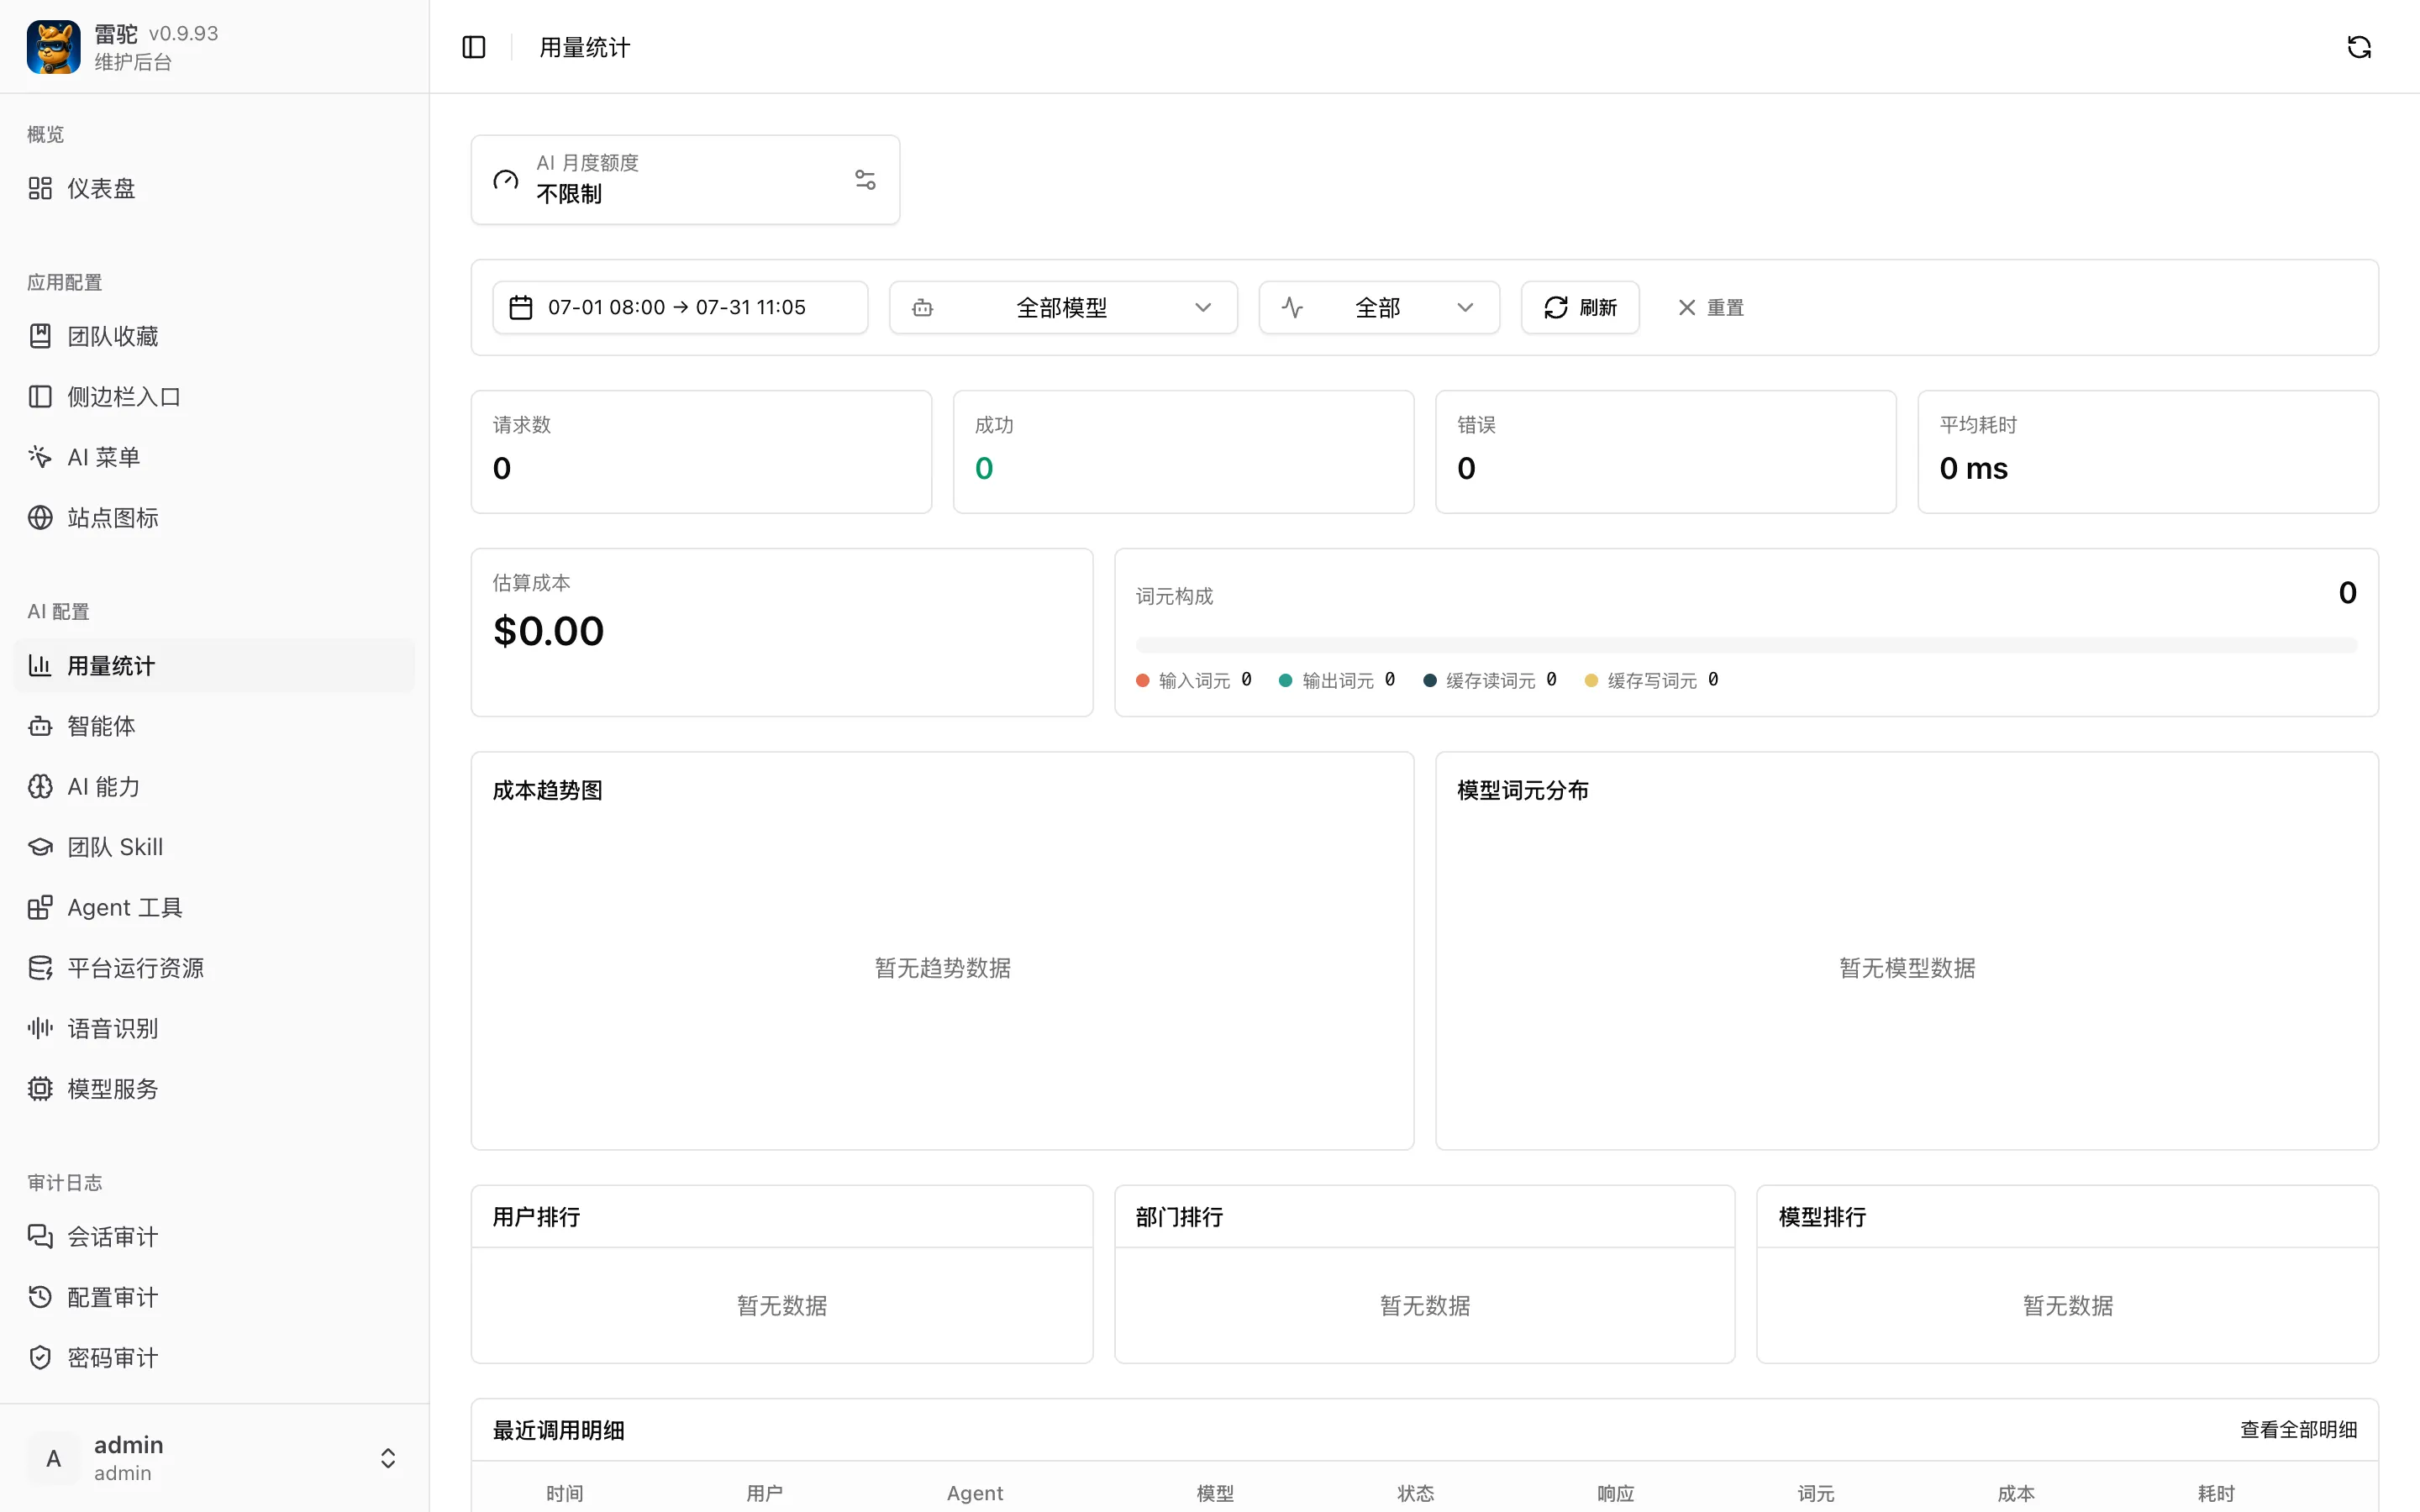The image size is (2420, 1512).
Task: Click the 估算成本 $0.00 card
Action: tap(782, 632)
